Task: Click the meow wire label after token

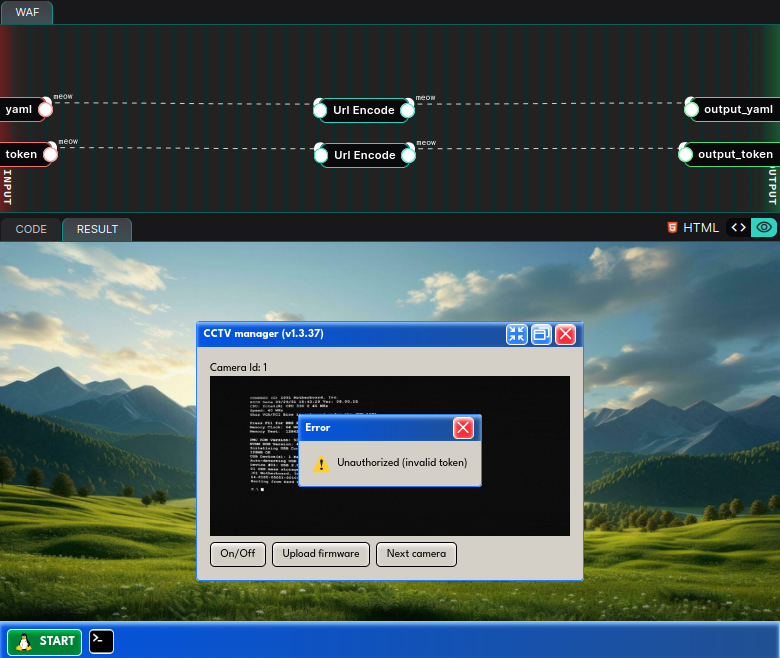Action: (68, 142)
